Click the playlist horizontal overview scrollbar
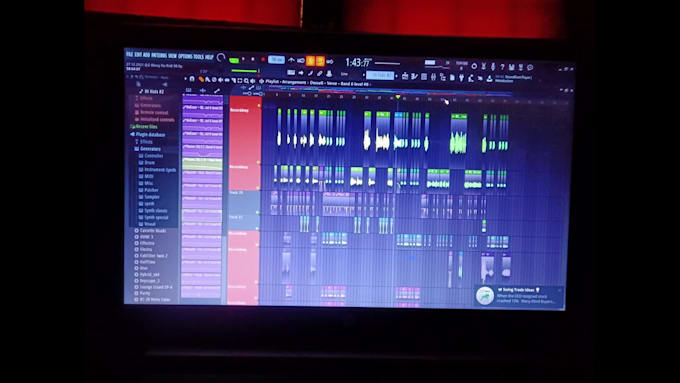This screenshot has width=680, height=383. 388,92
